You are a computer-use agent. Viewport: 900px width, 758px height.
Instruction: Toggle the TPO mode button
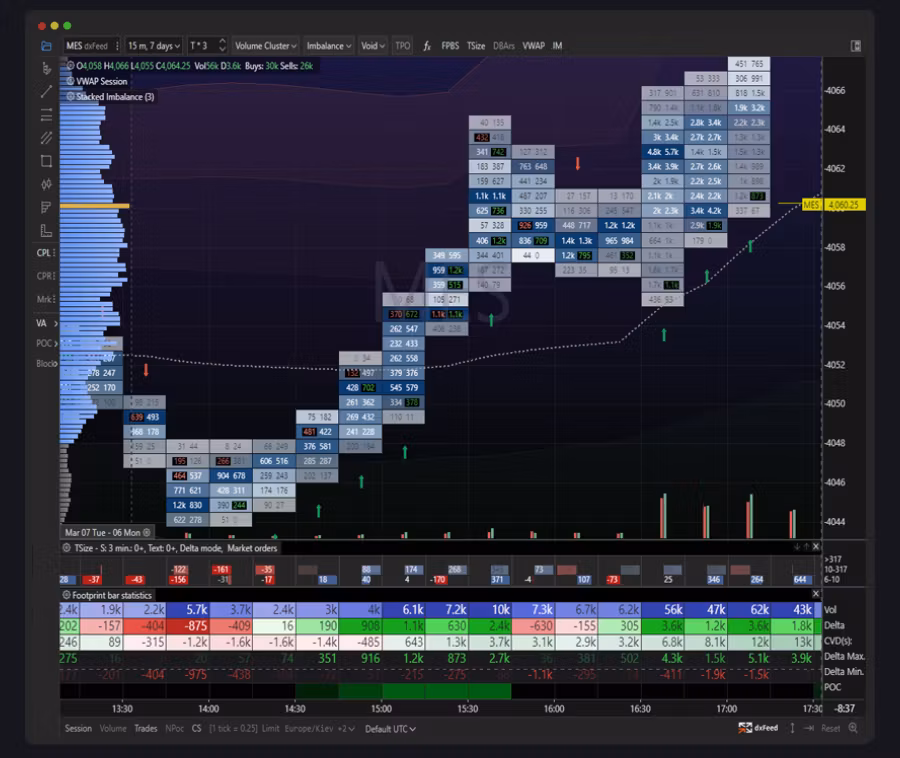[402, 46]
